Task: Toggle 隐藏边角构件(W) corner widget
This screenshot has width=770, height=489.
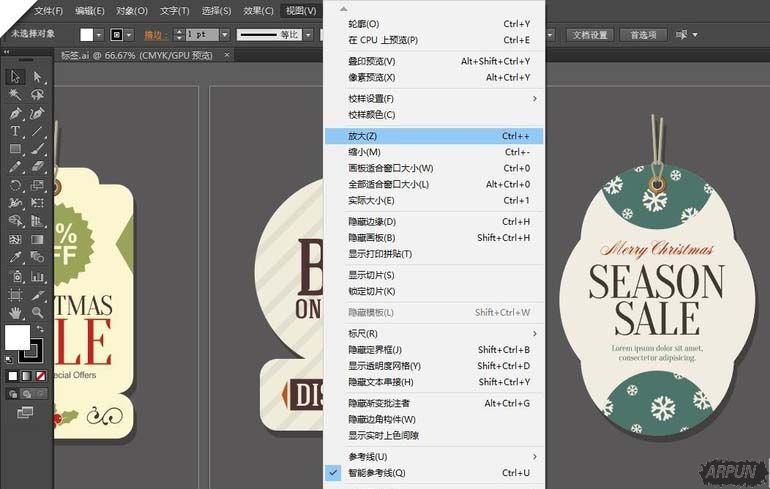Action: click(x=434, y=419)
